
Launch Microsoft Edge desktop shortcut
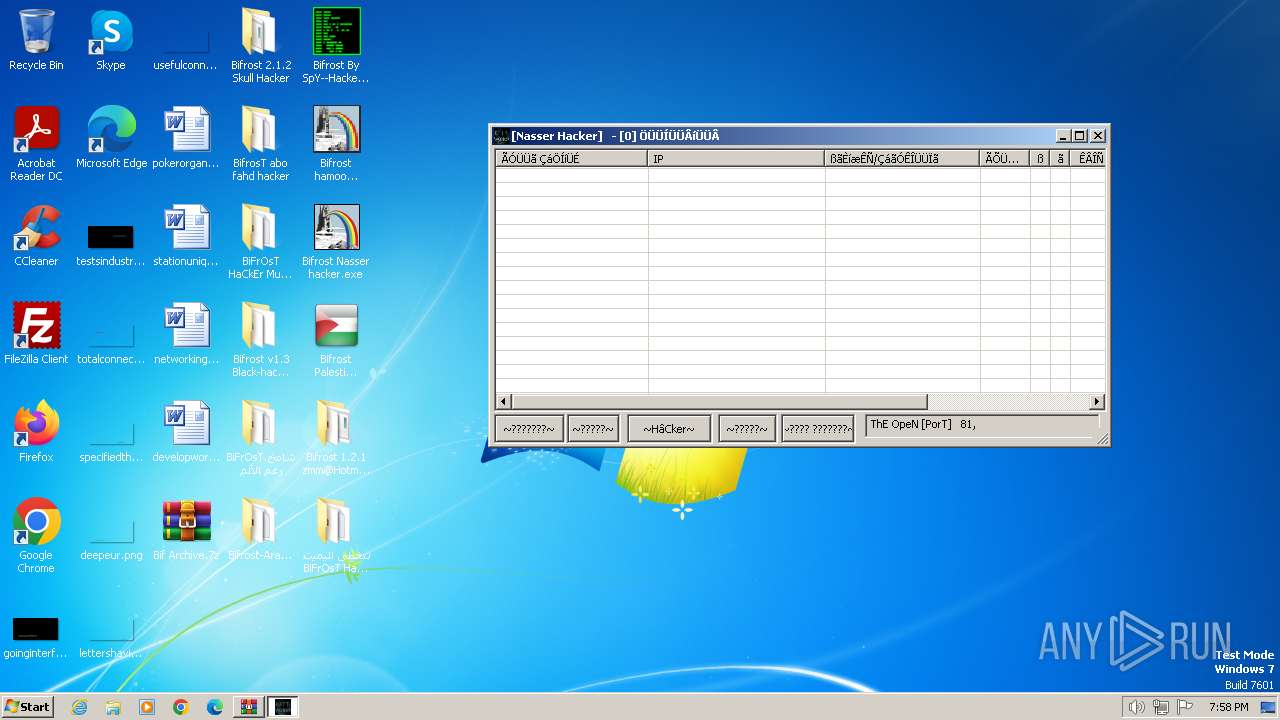[111, 137]
